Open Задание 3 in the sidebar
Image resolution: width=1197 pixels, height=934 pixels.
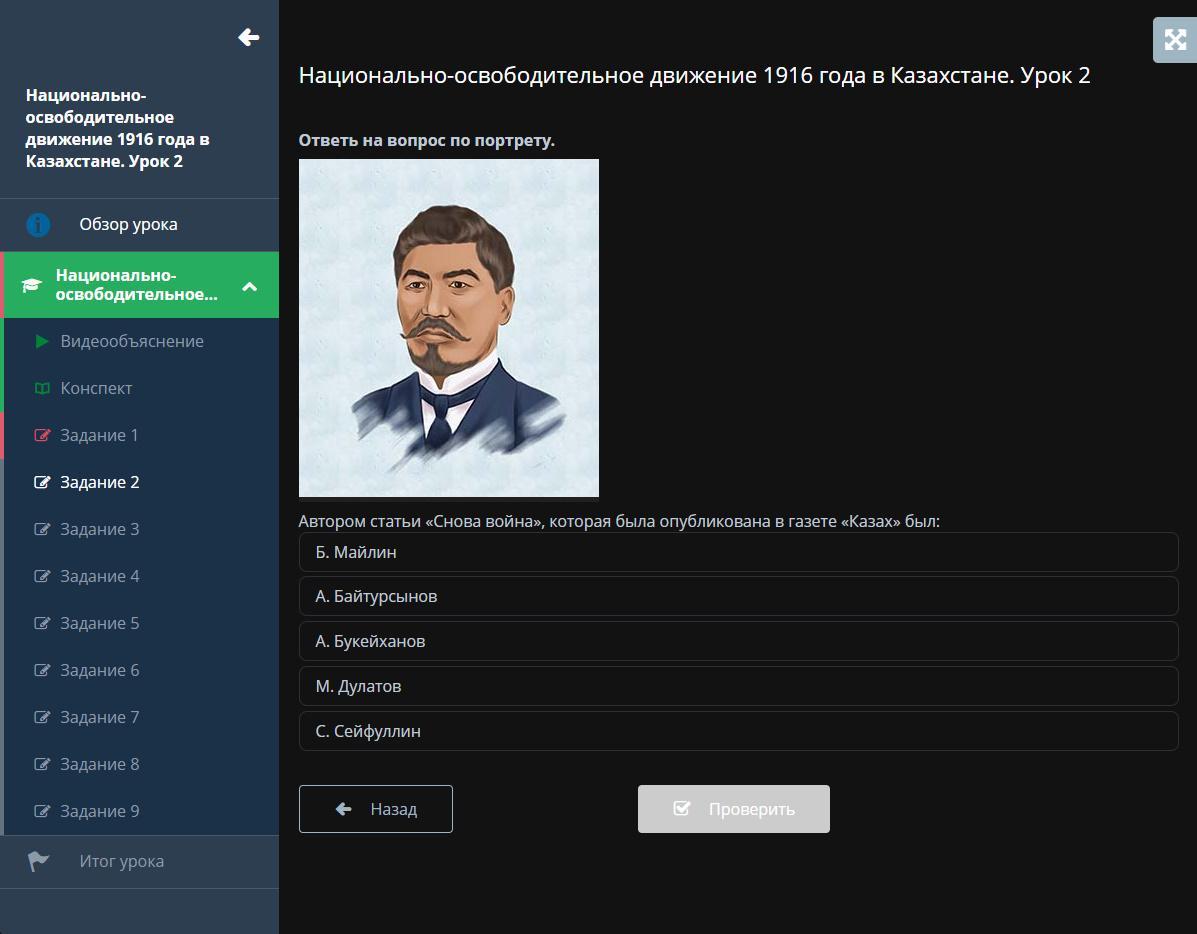pos(99,530)
